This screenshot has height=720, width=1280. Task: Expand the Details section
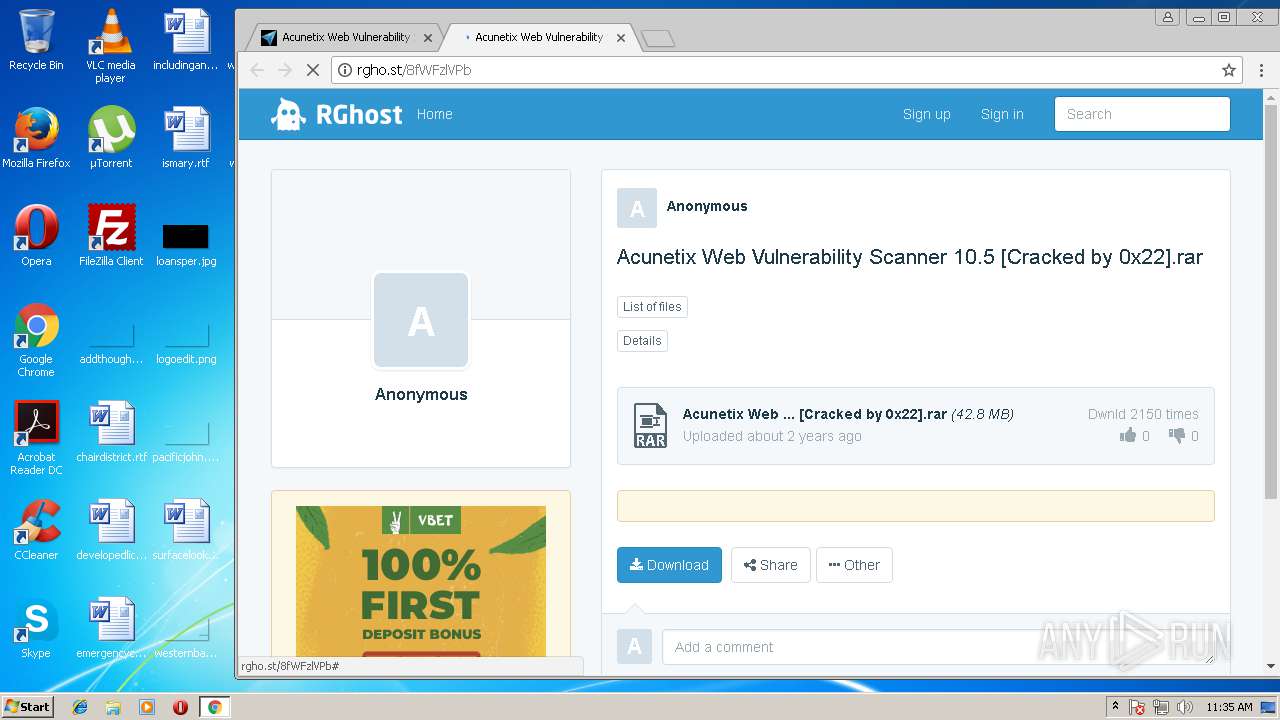642,341
